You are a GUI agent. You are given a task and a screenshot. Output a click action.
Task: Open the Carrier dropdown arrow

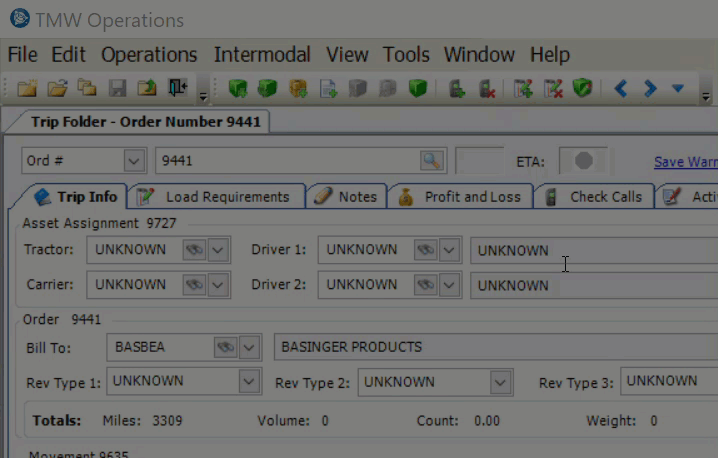(x=218, y=285)
